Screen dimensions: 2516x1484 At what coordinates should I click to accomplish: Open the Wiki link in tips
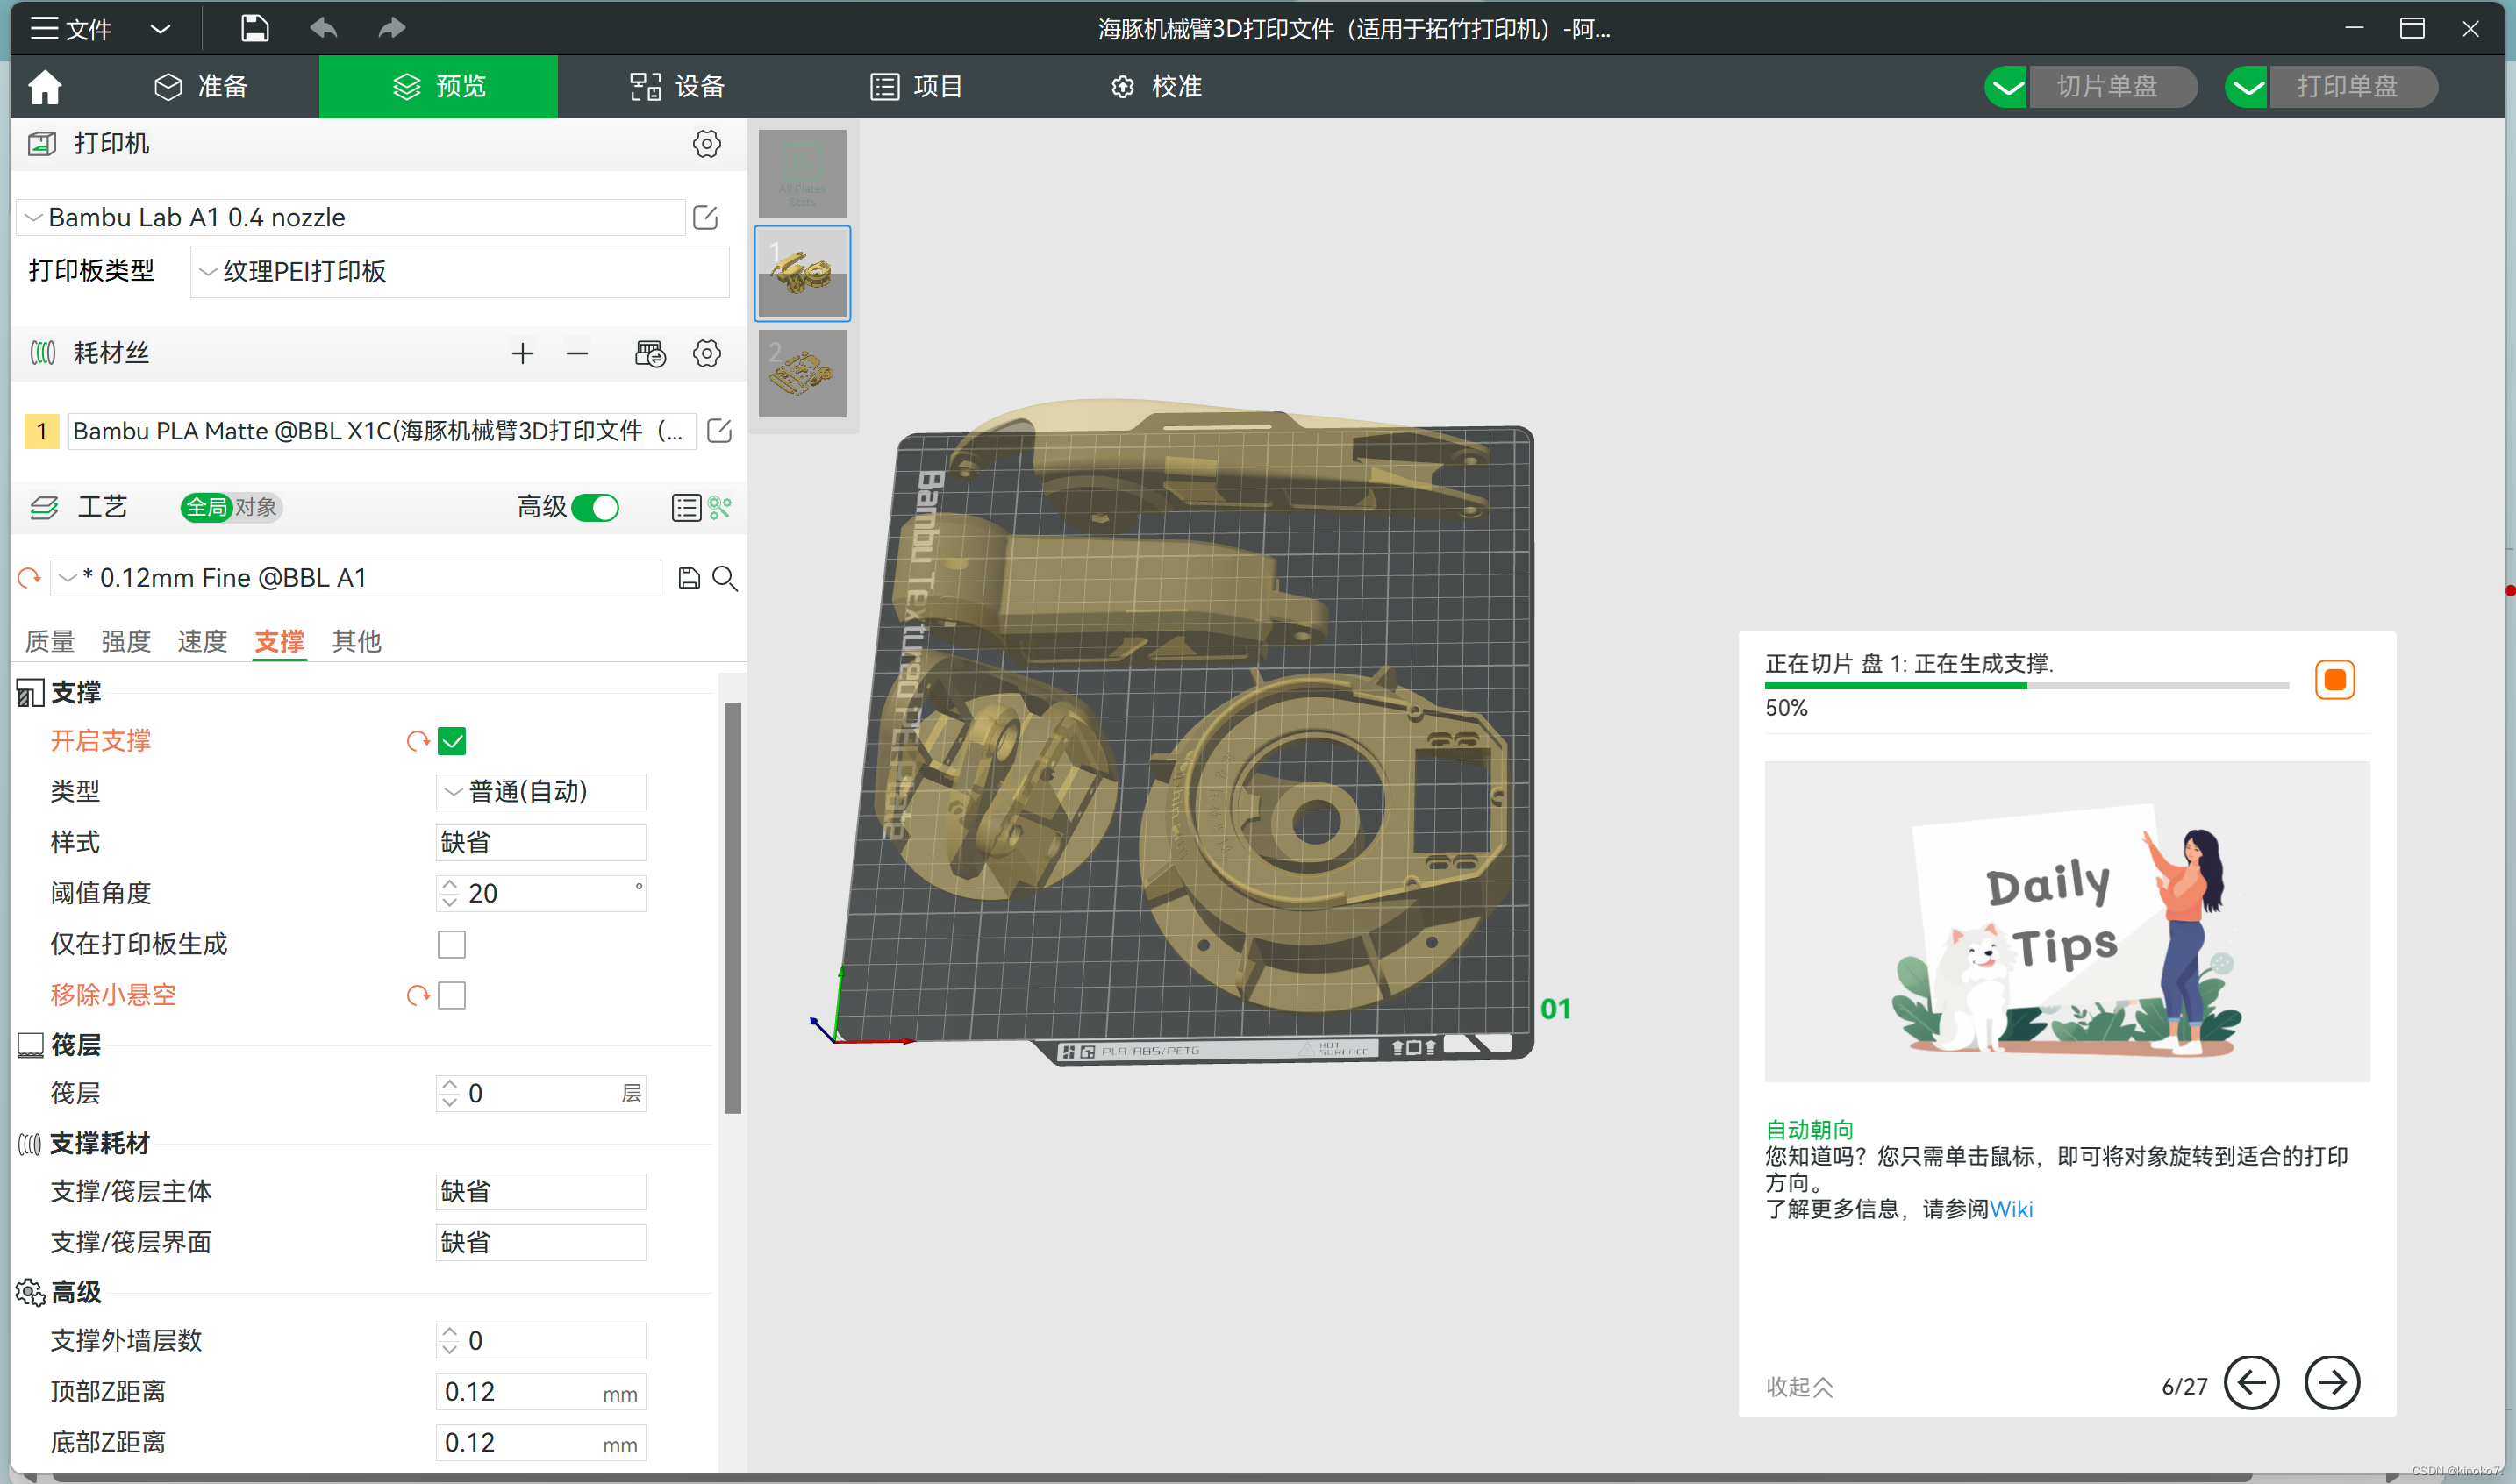(2011, 1209)
